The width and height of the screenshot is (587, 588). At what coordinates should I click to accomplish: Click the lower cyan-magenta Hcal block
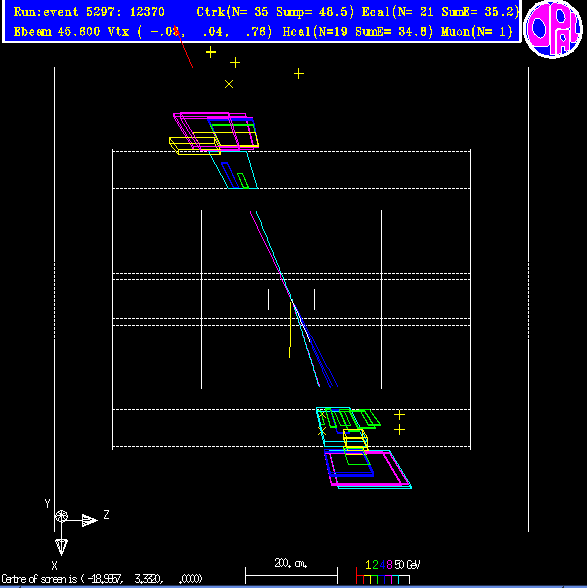[x=368, y=469]
